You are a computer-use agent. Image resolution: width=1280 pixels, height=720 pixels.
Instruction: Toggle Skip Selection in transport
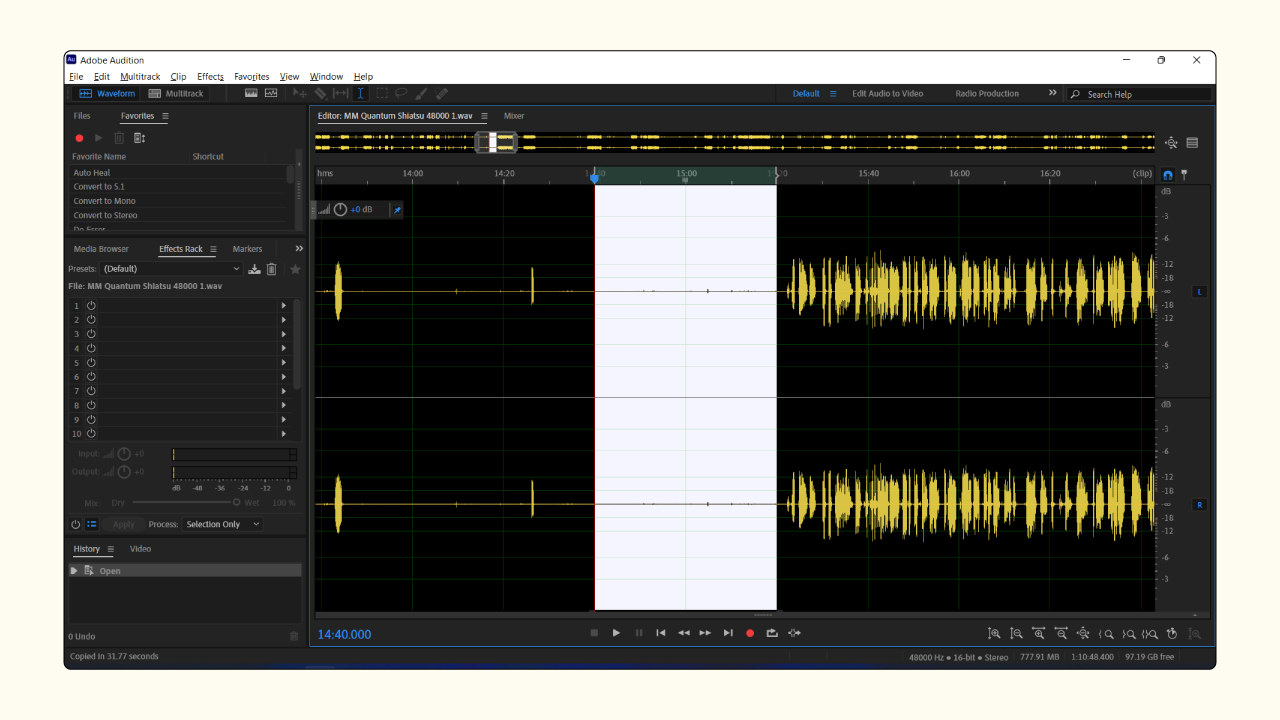tap(794, 633)
